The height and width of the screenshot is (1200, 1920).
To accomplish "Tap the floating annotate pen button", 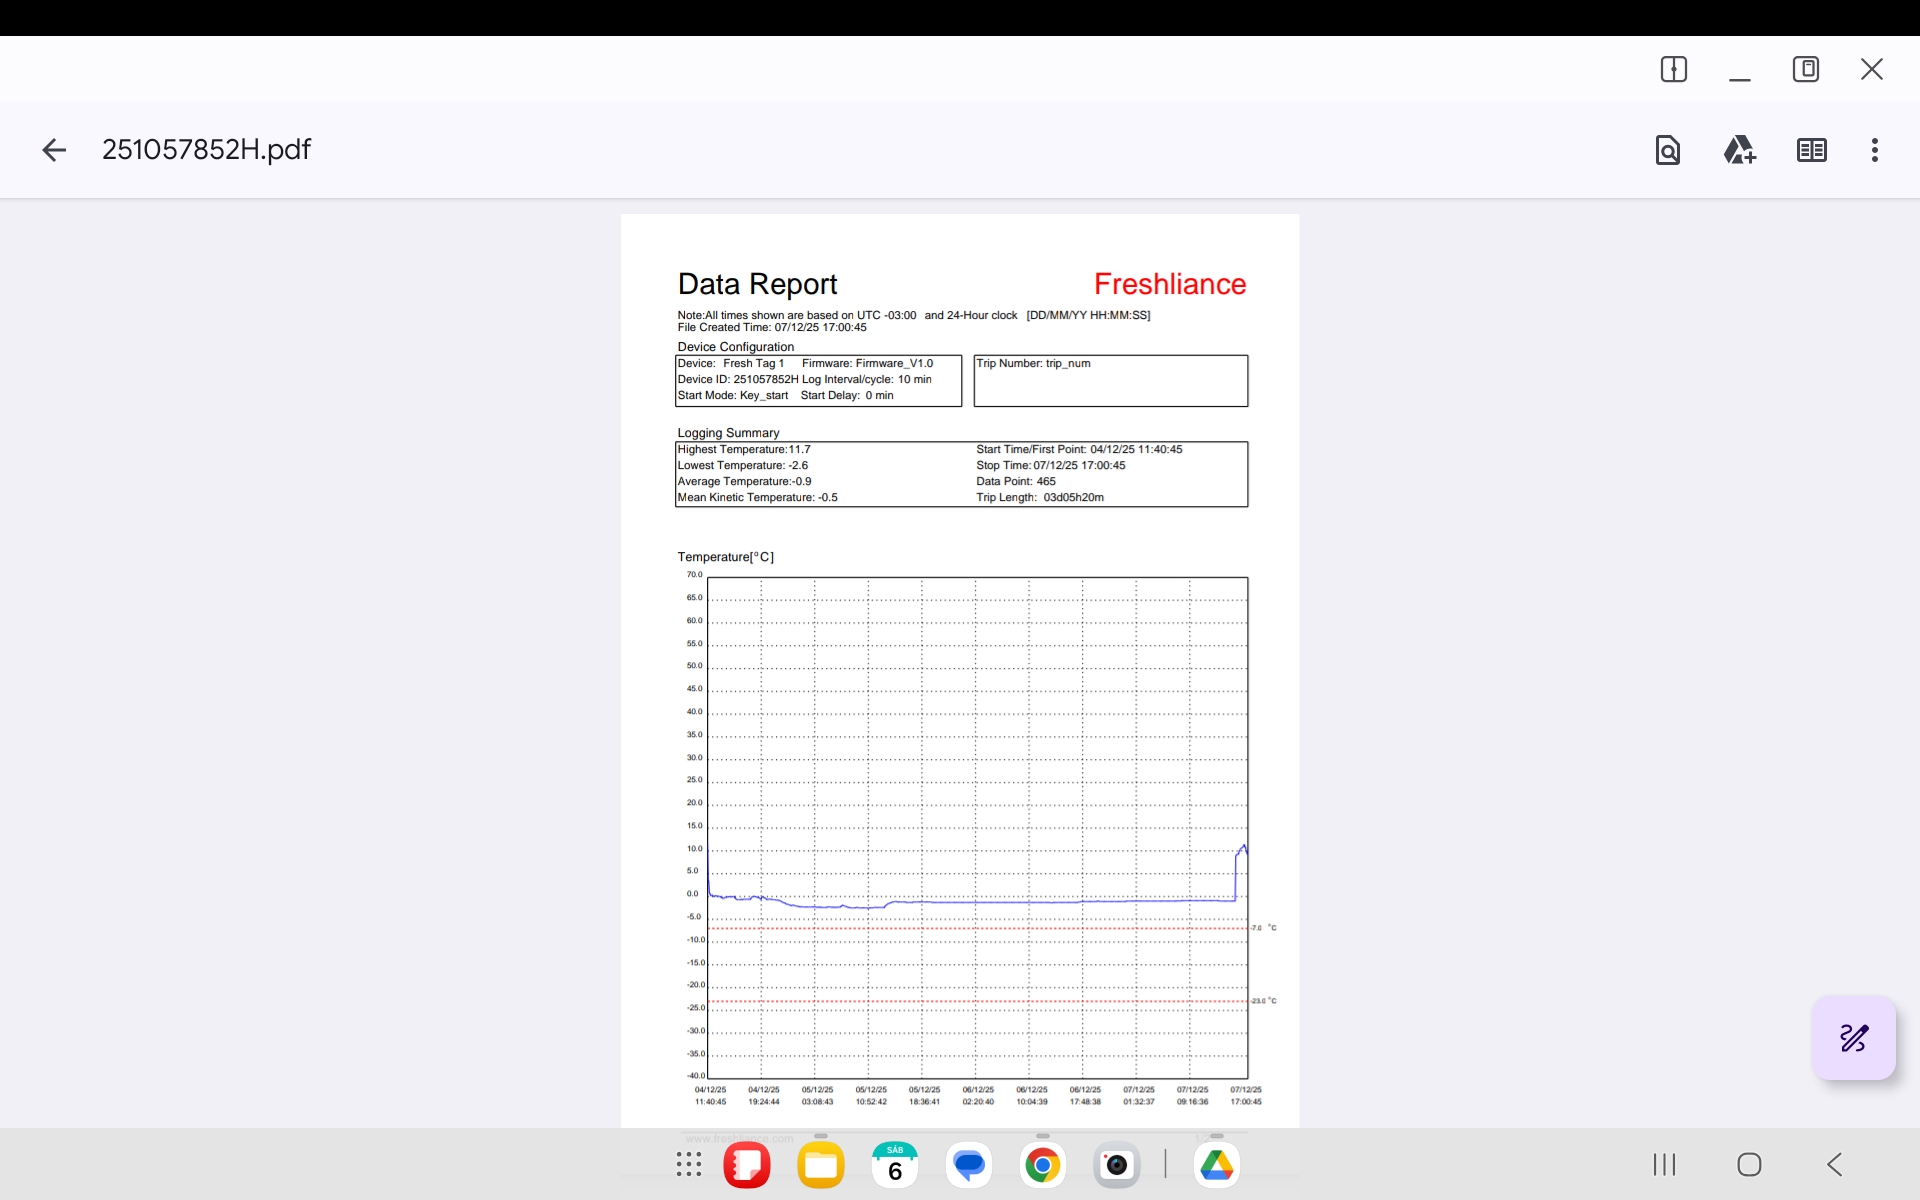I will tap(1853, 1038).
